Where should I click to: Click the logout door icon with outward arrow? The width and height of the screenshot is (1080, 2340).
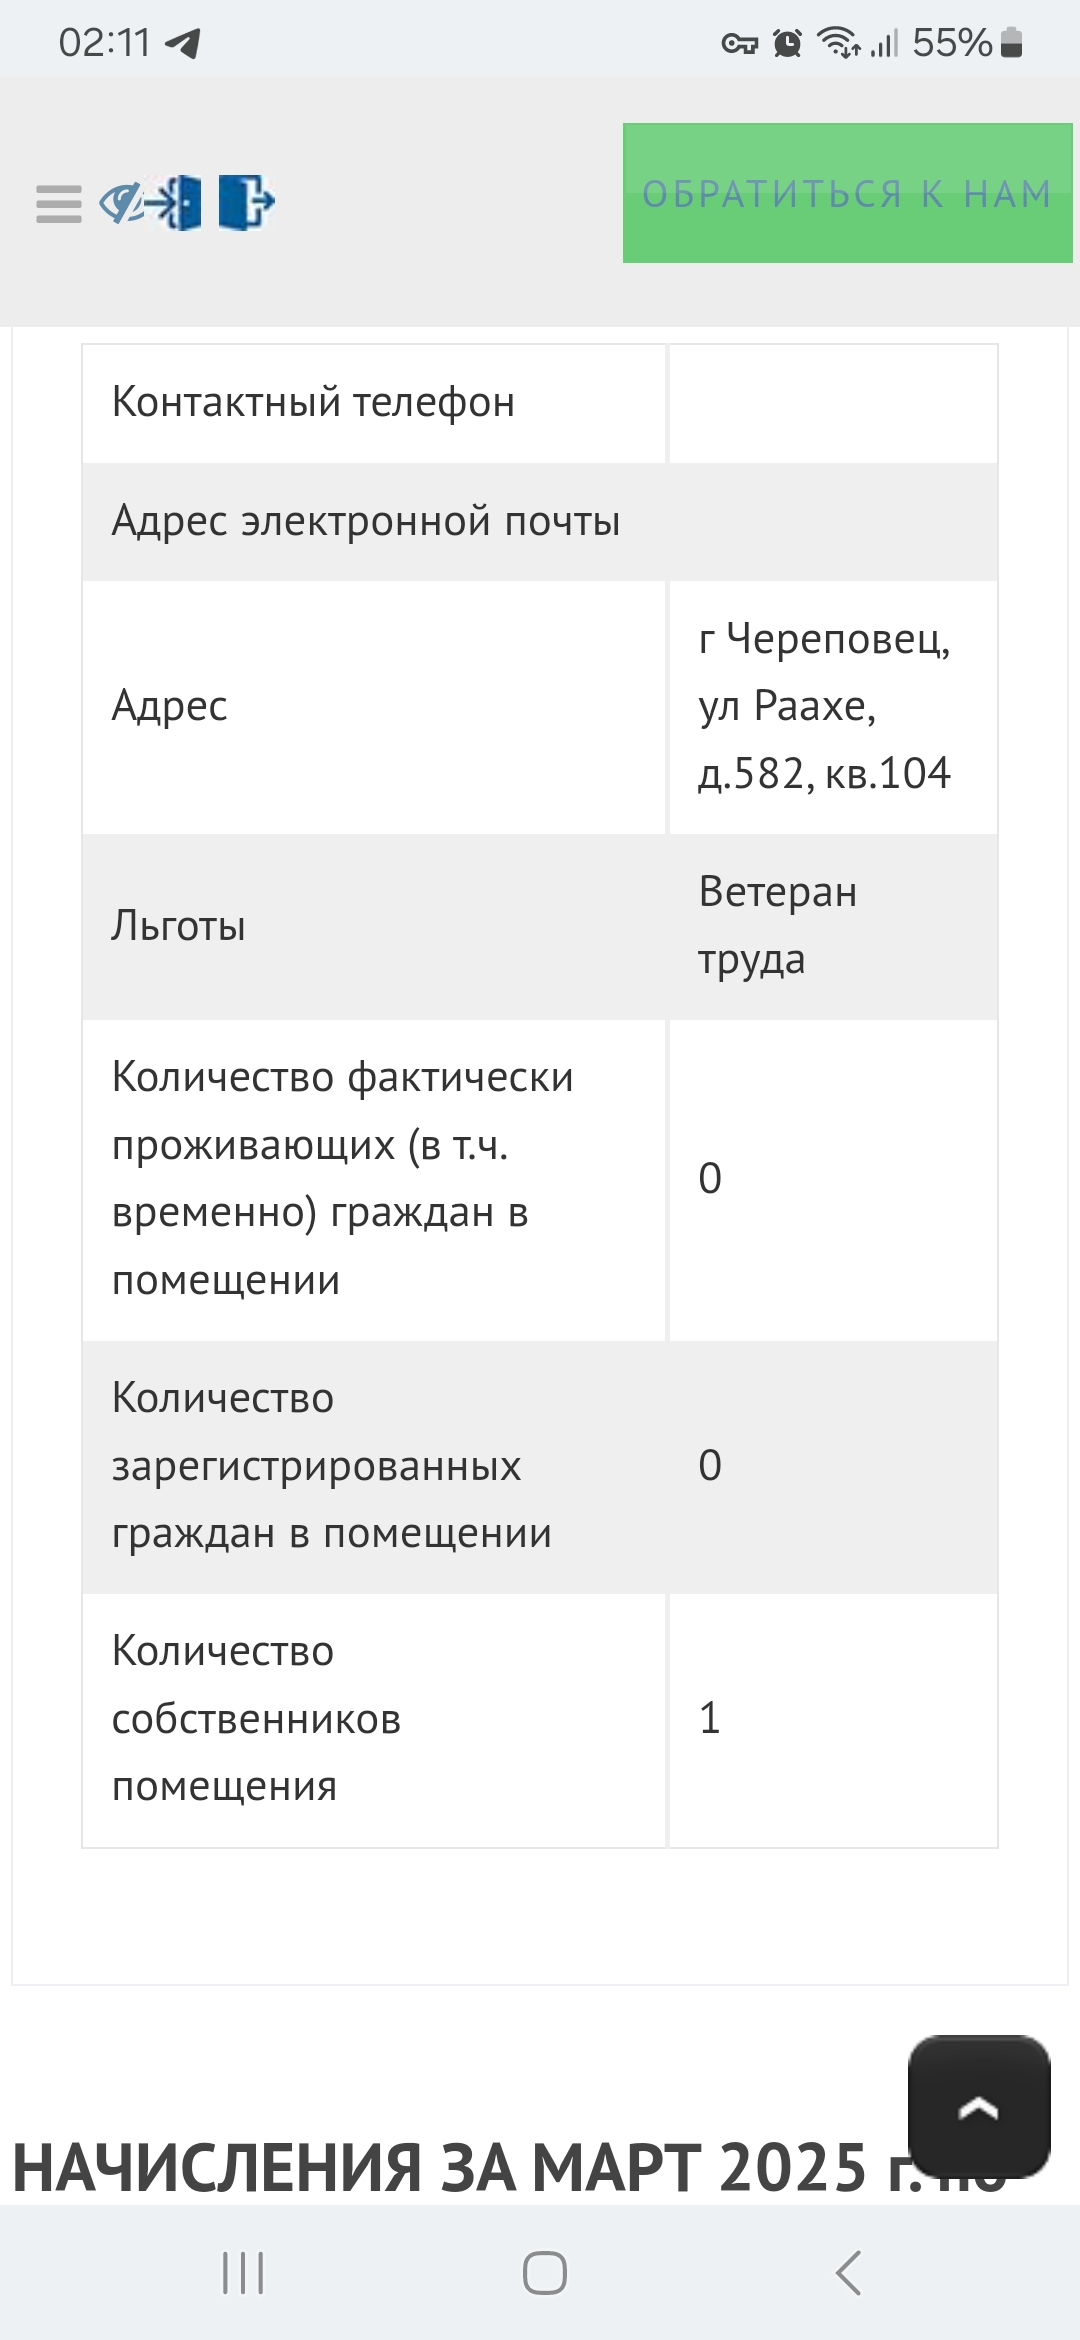[x=246, y=202]
